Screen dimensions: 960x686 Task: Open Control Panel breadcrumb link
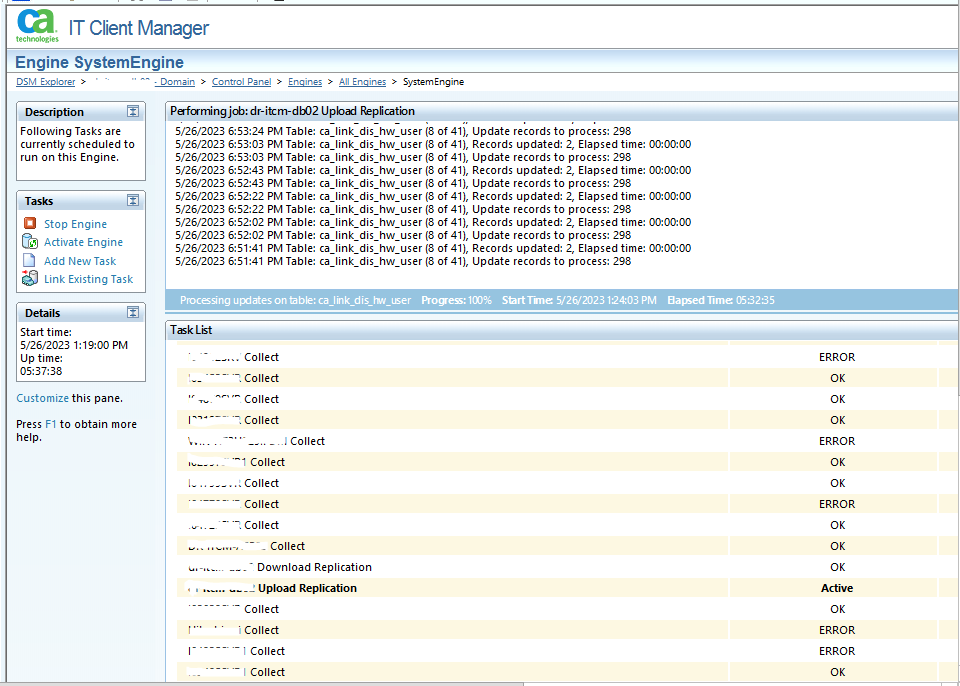click(241, 82)
